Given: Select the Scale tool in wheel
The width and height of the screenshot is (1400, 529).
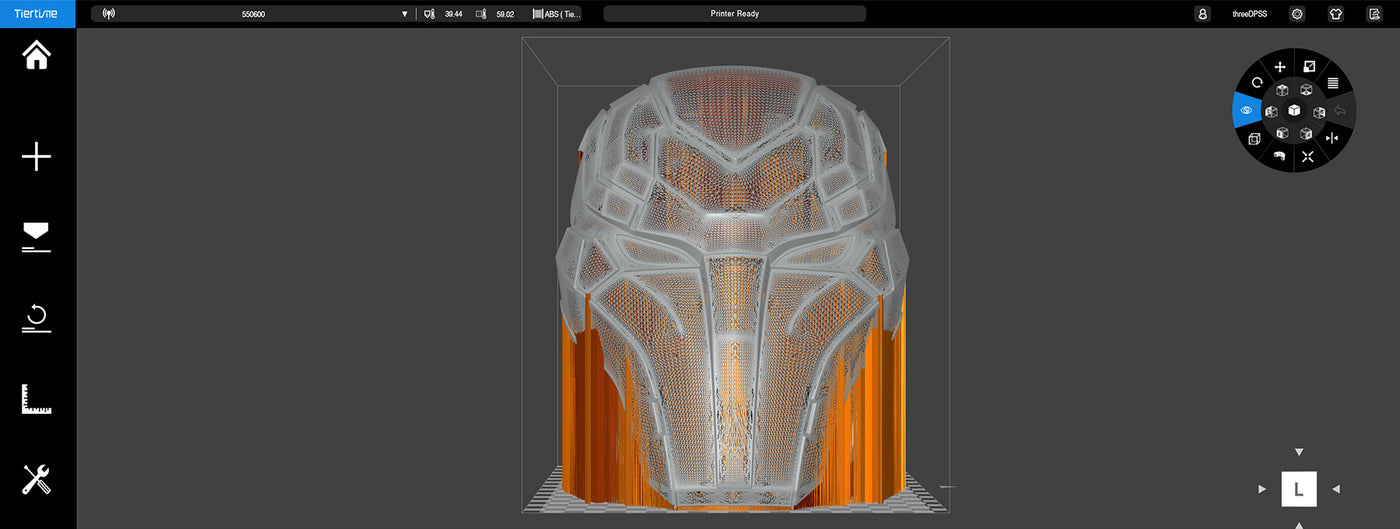Looking at the screenshot, I should 1309,67.
